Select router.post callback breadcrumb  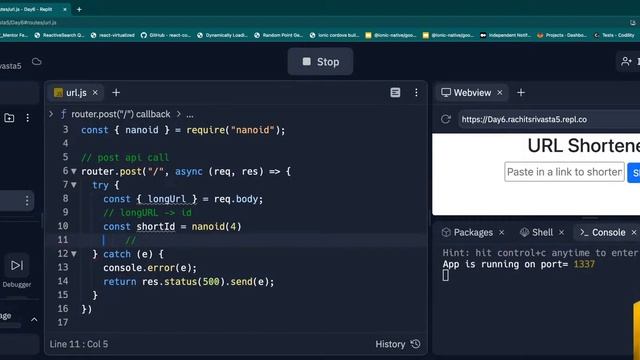click(x=120, y=114)
